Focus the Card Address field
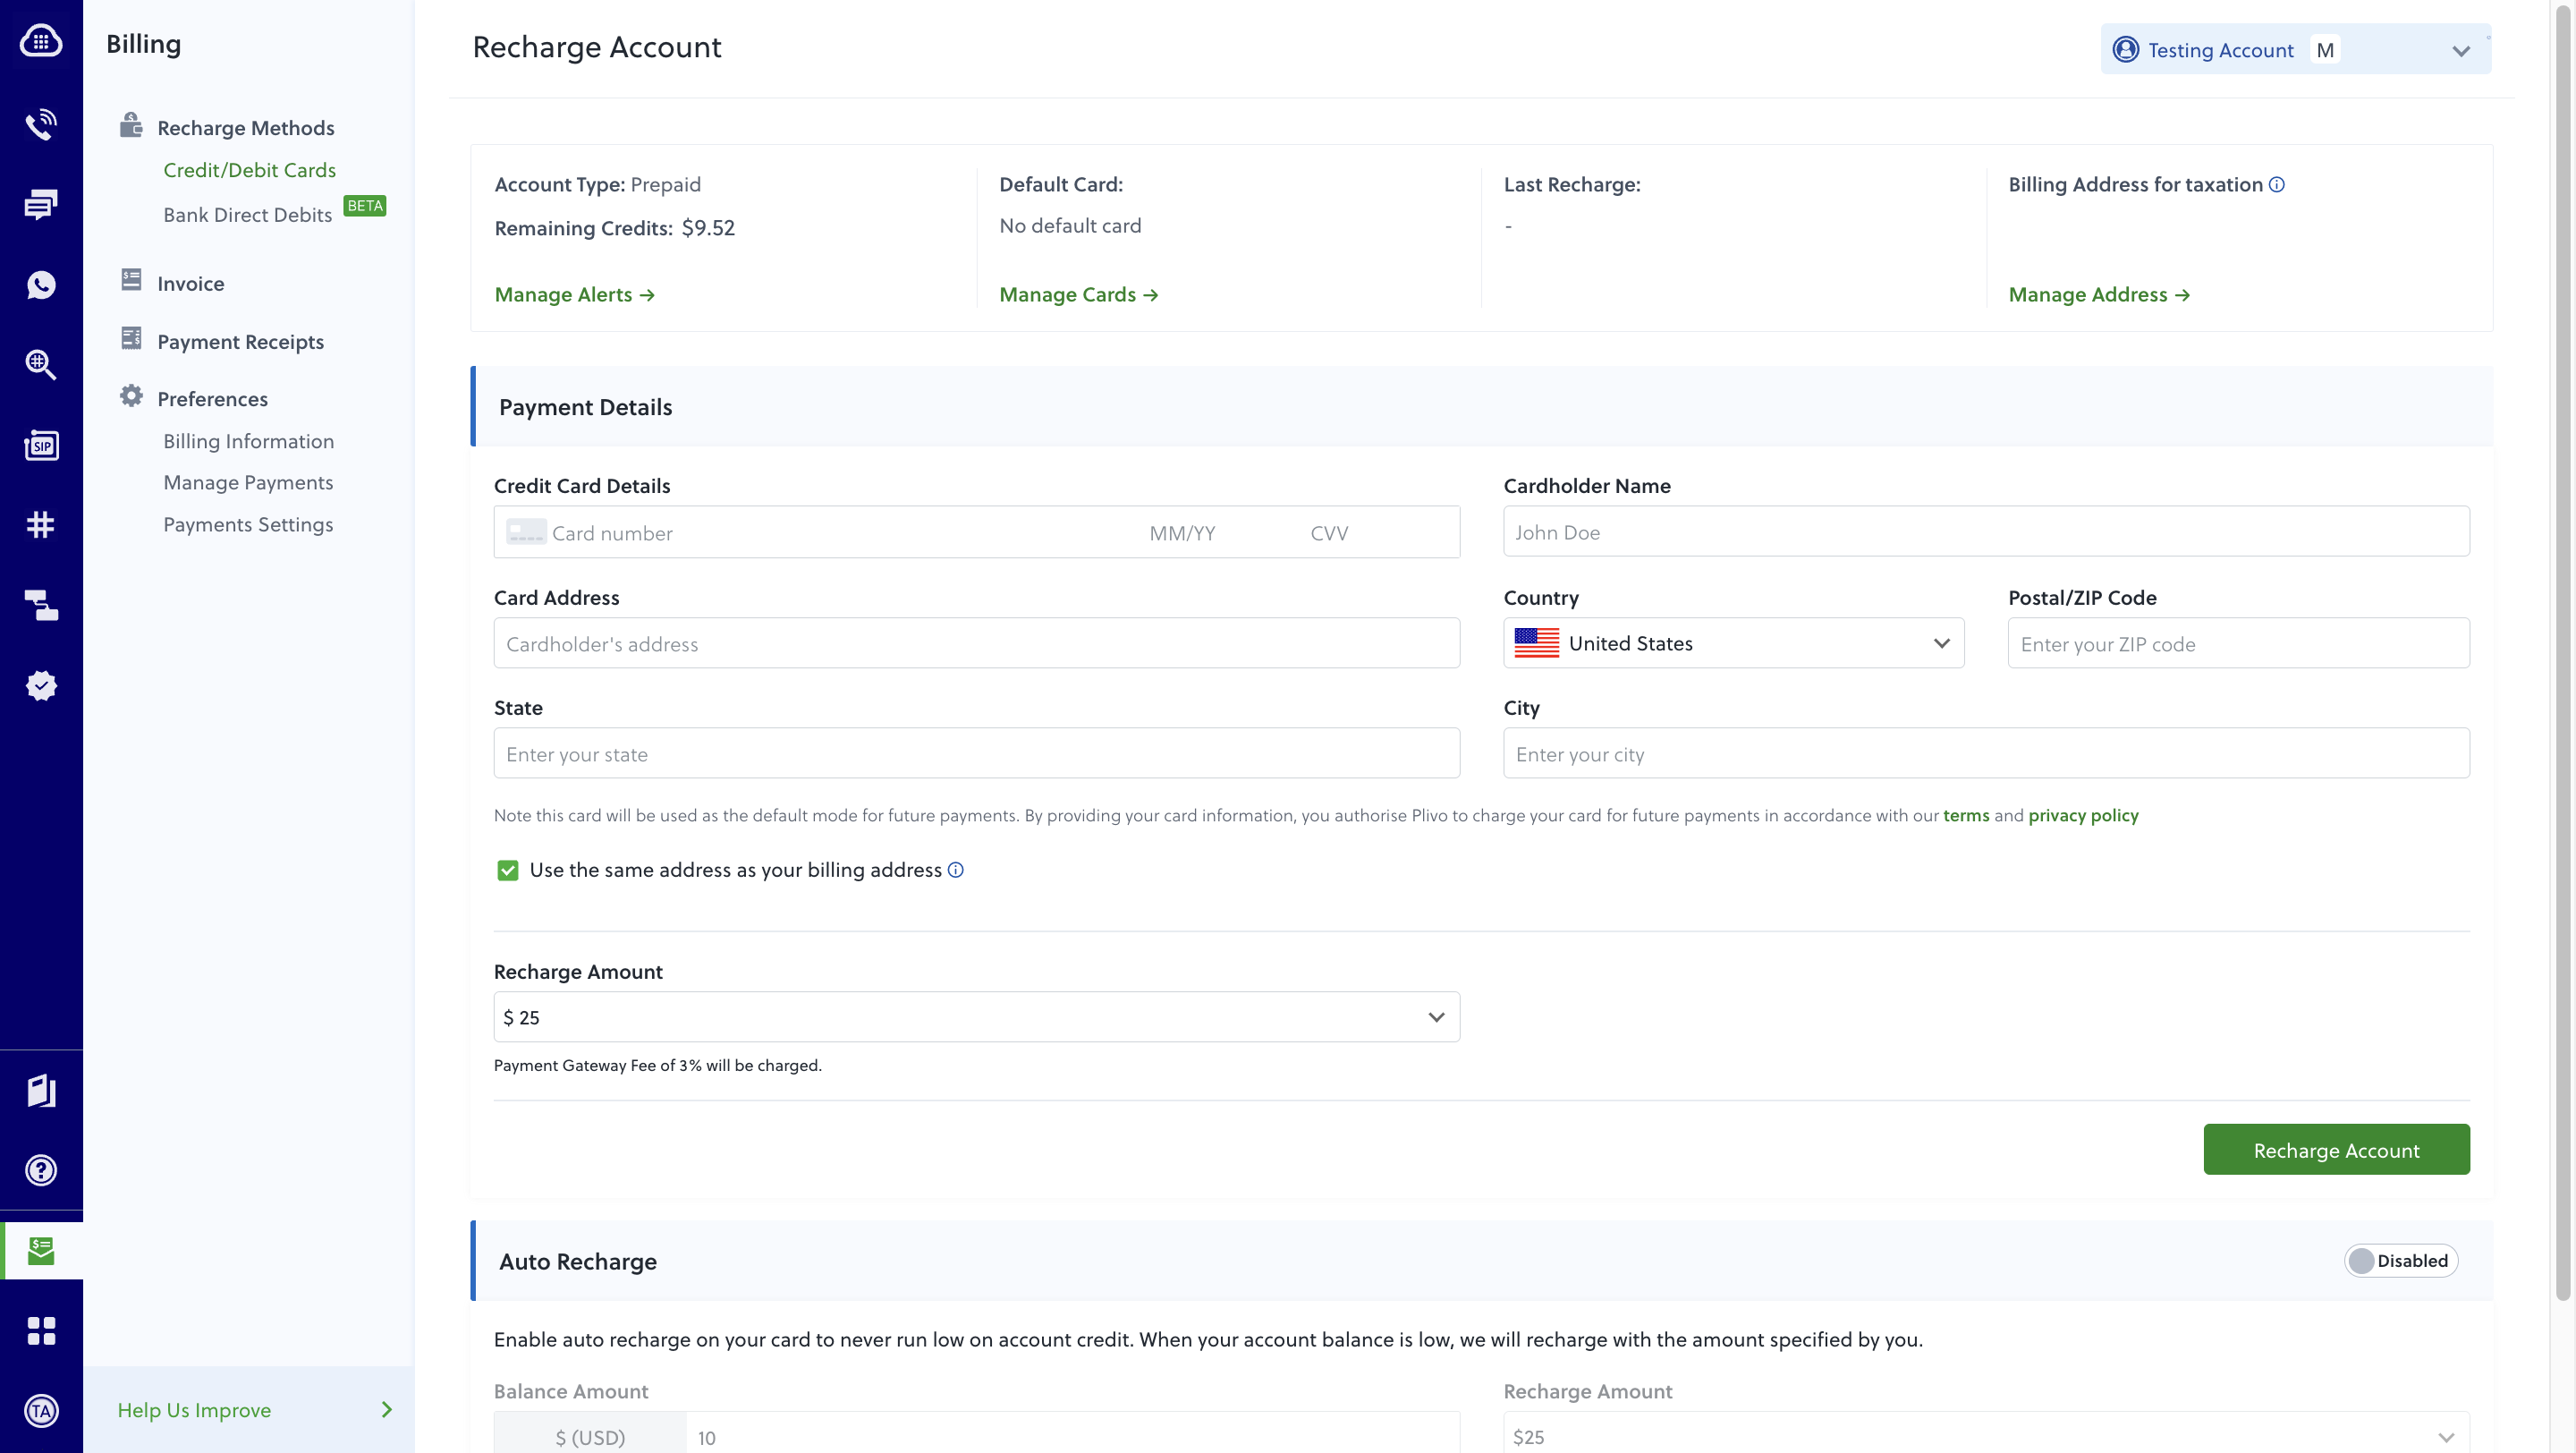 pos(976,643)
